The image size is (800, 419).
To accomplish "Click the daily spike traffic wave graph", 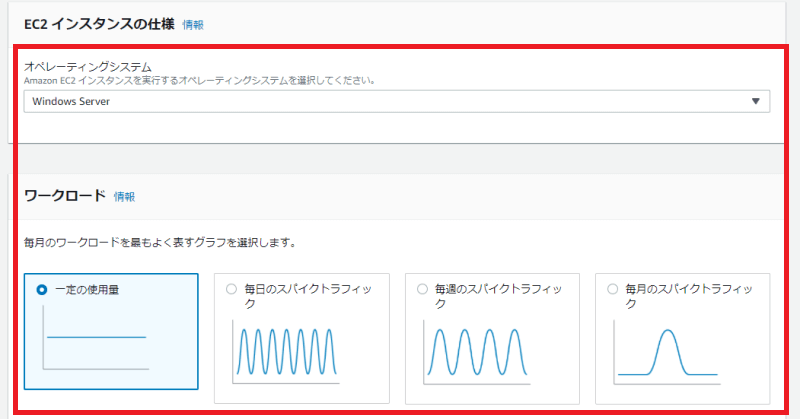I will click(x=286, y=352).
